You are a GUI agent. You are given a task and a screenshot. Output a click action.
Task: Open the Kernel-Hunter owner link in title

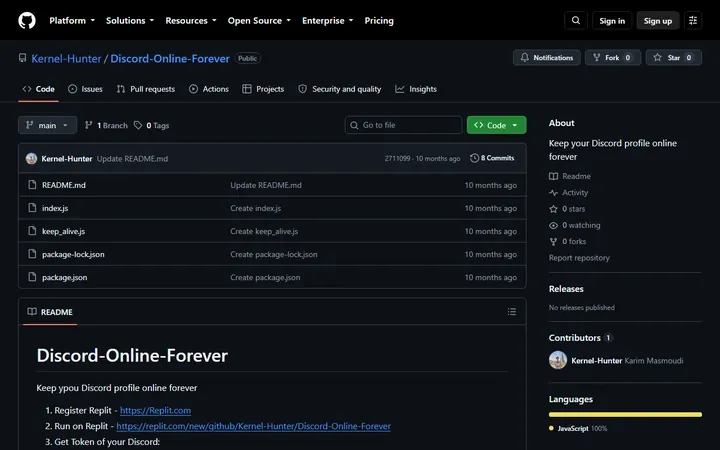click(66, 58)
